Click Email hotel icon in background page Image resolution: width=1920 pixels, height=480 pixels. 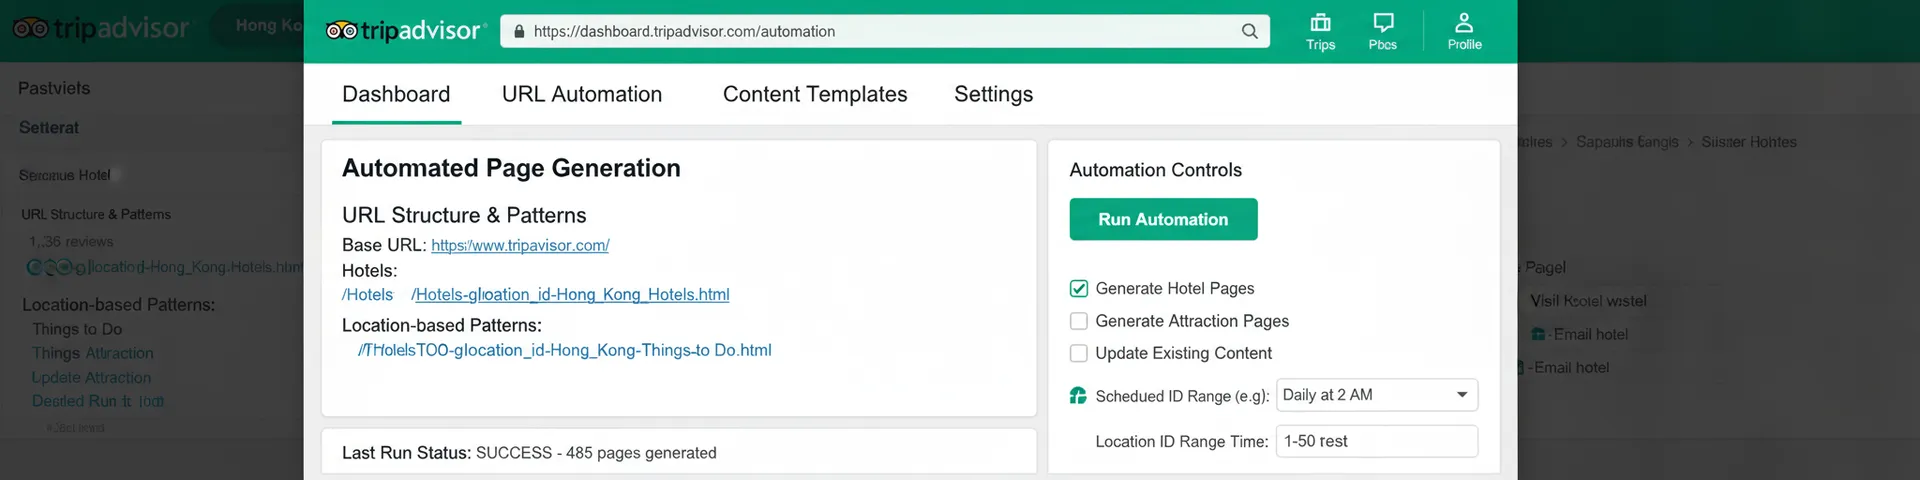coord(1538,334)
